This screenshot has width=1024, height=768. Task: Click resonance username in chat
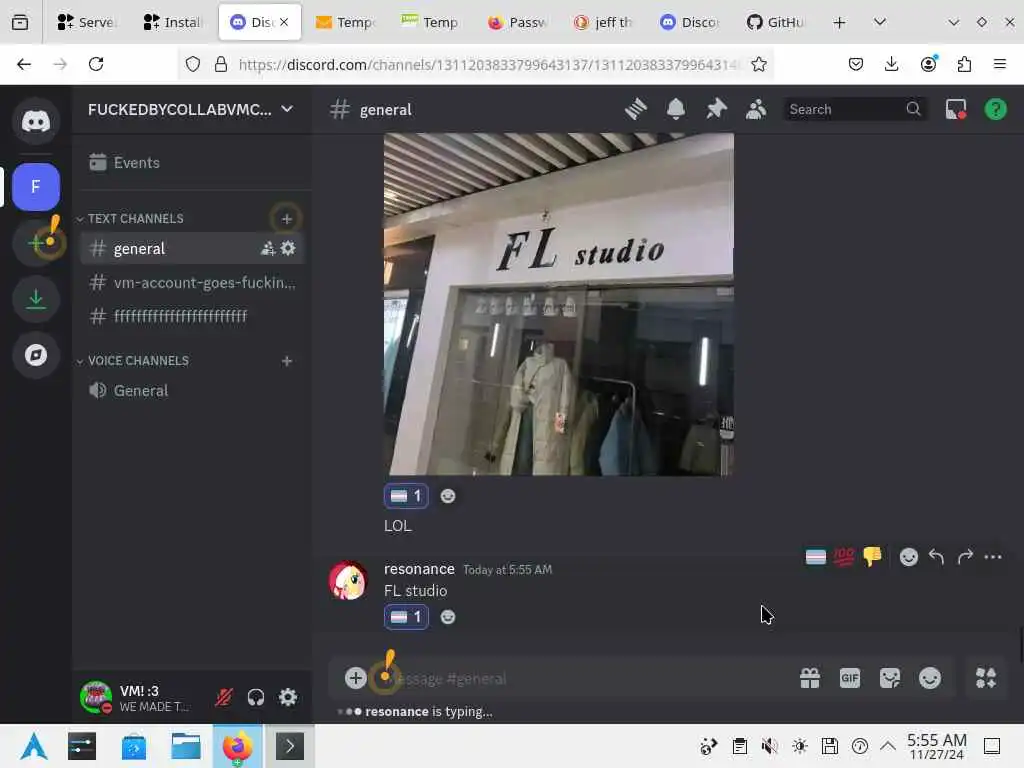[419, 569]
